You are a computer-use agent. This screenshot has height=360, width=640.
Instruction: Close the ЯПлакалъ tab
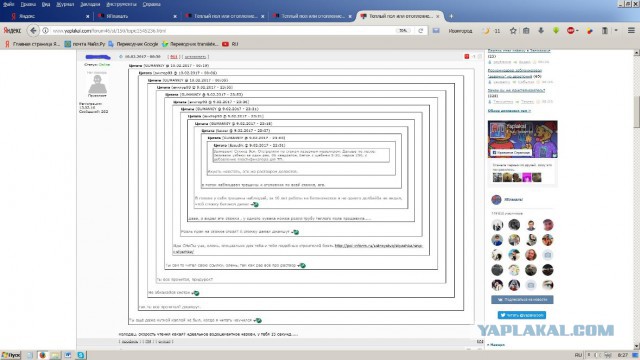click(175, 16)
